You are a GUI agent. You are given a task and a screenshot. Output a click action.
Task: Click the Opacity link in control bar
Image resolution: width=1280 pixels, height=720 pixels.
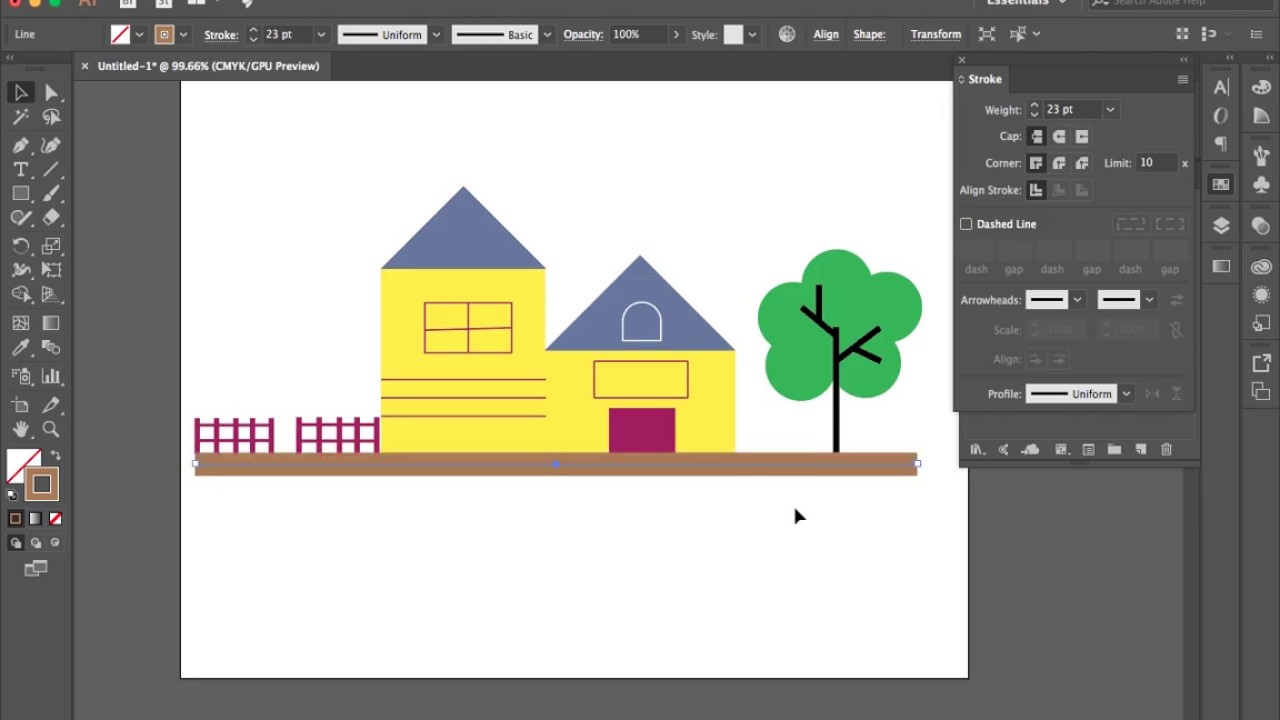tap(583, 34)
